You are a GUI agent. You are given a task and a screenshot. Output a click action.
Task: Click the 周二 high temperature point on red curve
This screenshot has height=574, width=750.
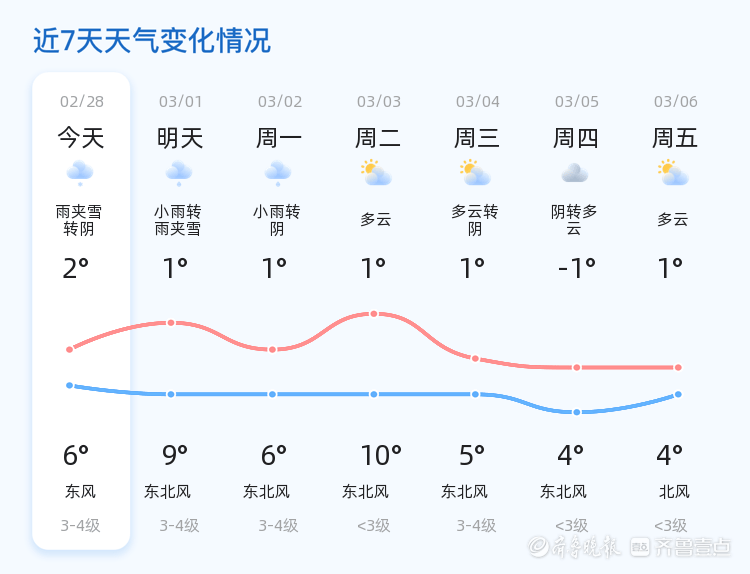tap(374, 314)
